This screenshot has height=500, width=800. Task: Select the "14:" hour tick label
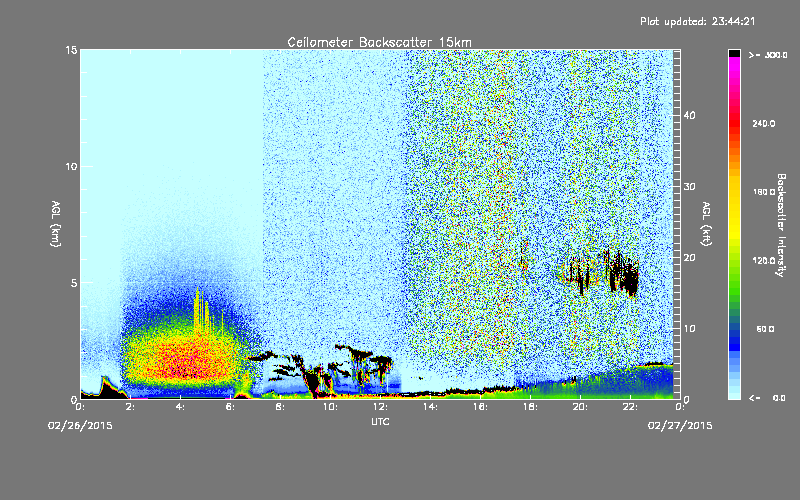(x=430, y=407)
